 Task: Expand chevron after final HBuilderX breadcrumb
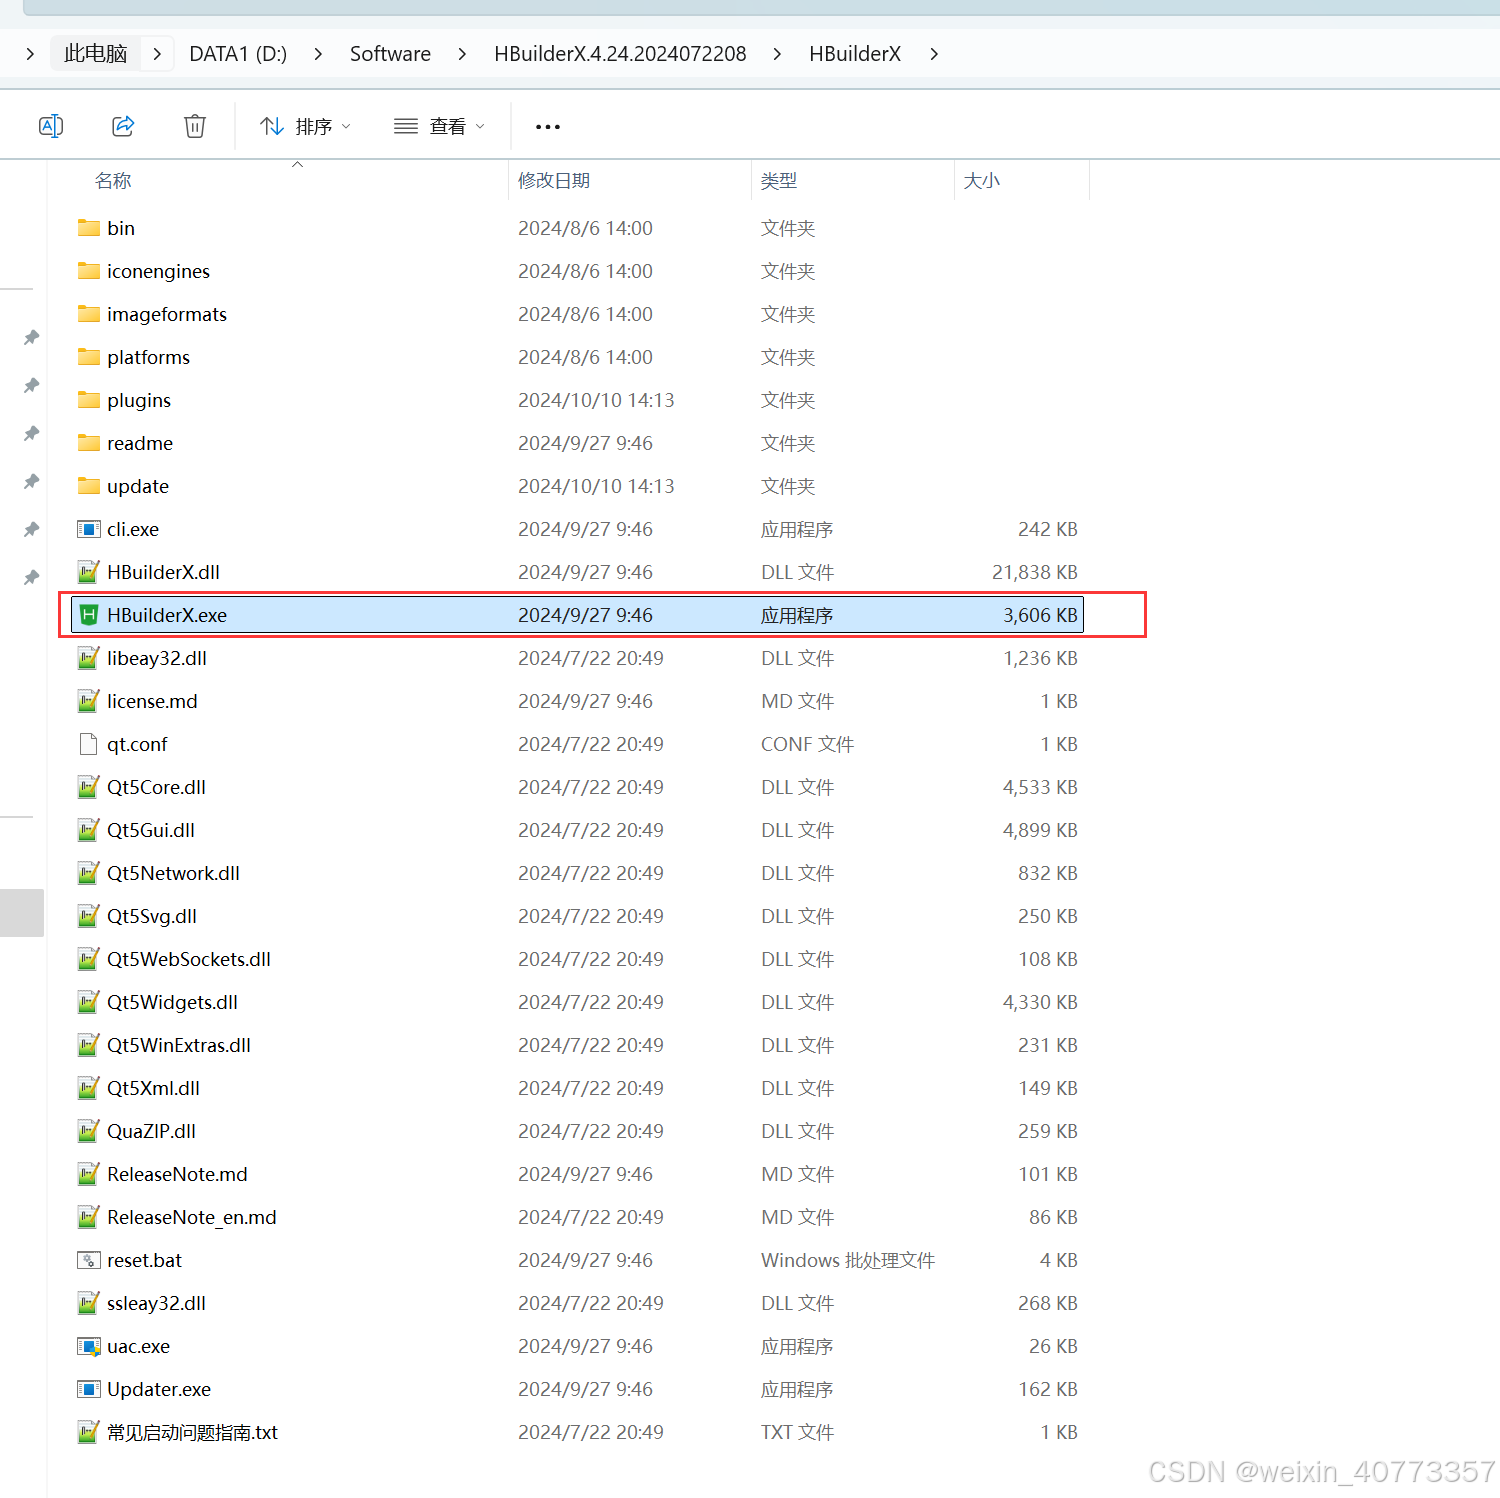click(934, 54)
